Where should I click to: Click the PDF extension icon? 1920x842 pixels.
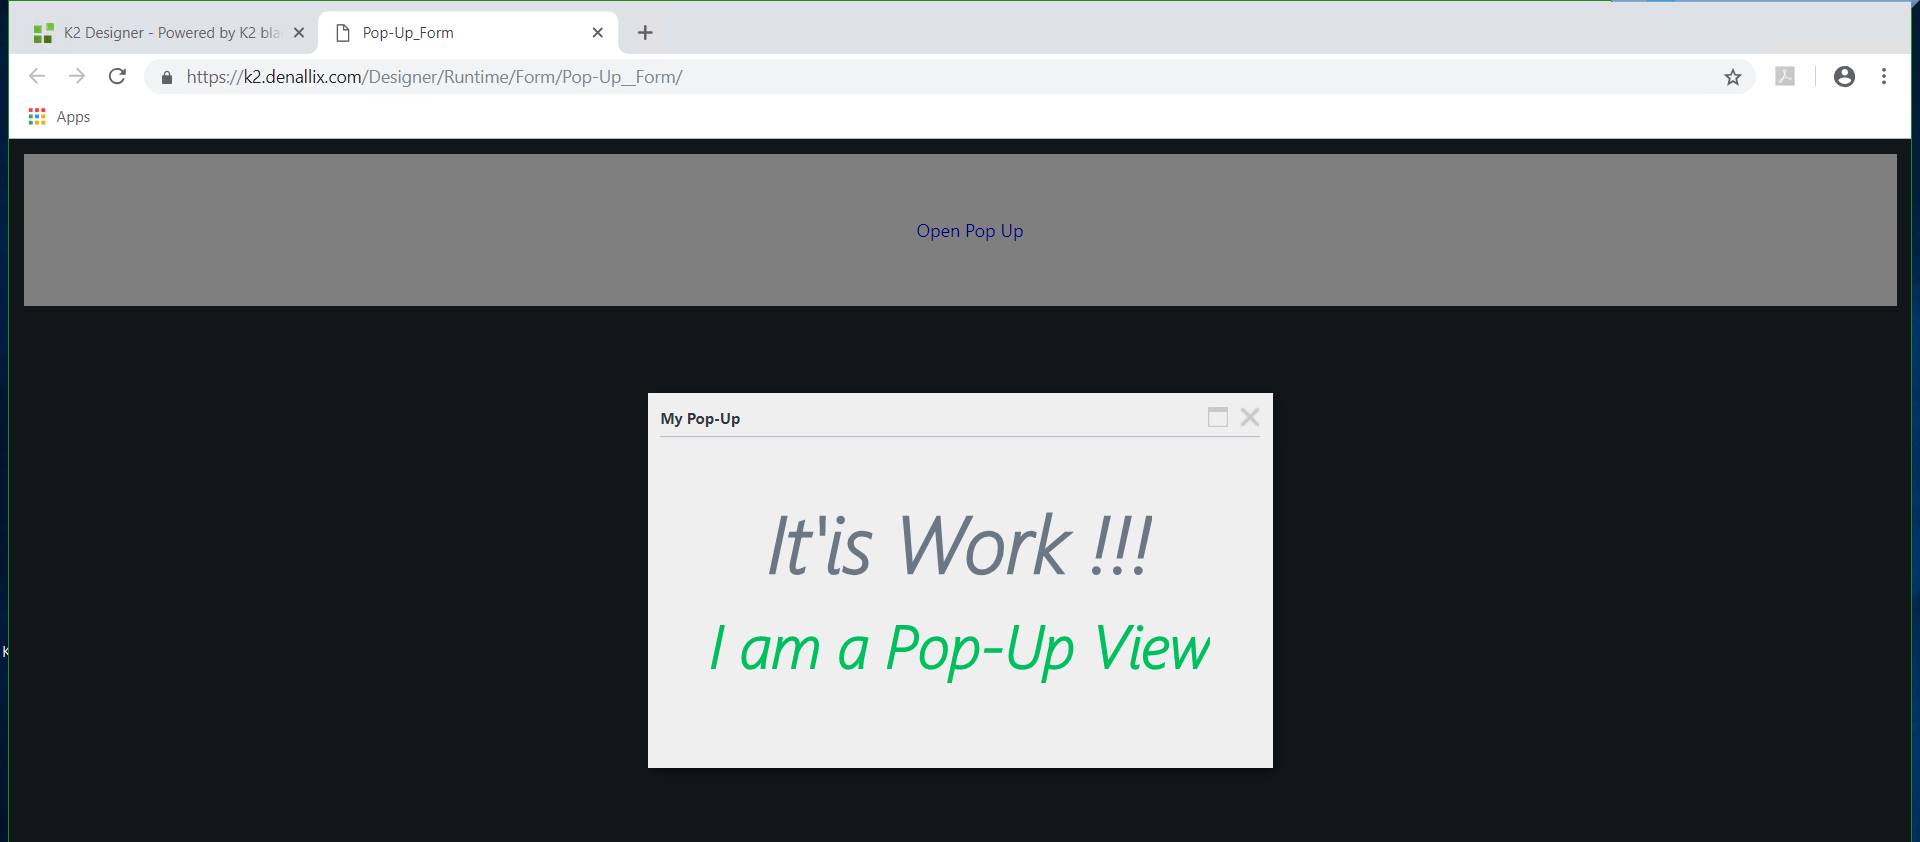coord(1784,77)
